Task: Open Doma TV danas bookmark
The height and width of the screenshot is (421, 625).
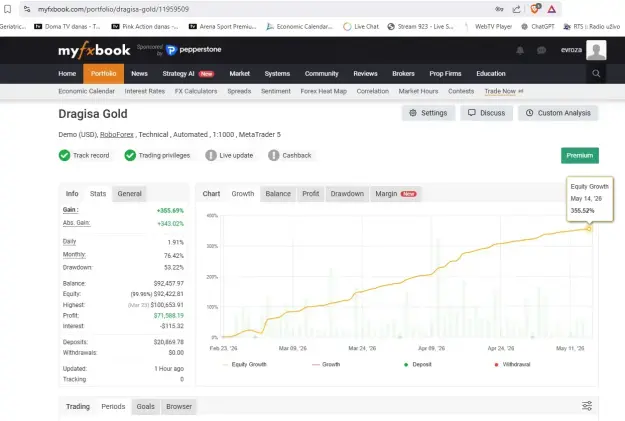Action: 67,26
